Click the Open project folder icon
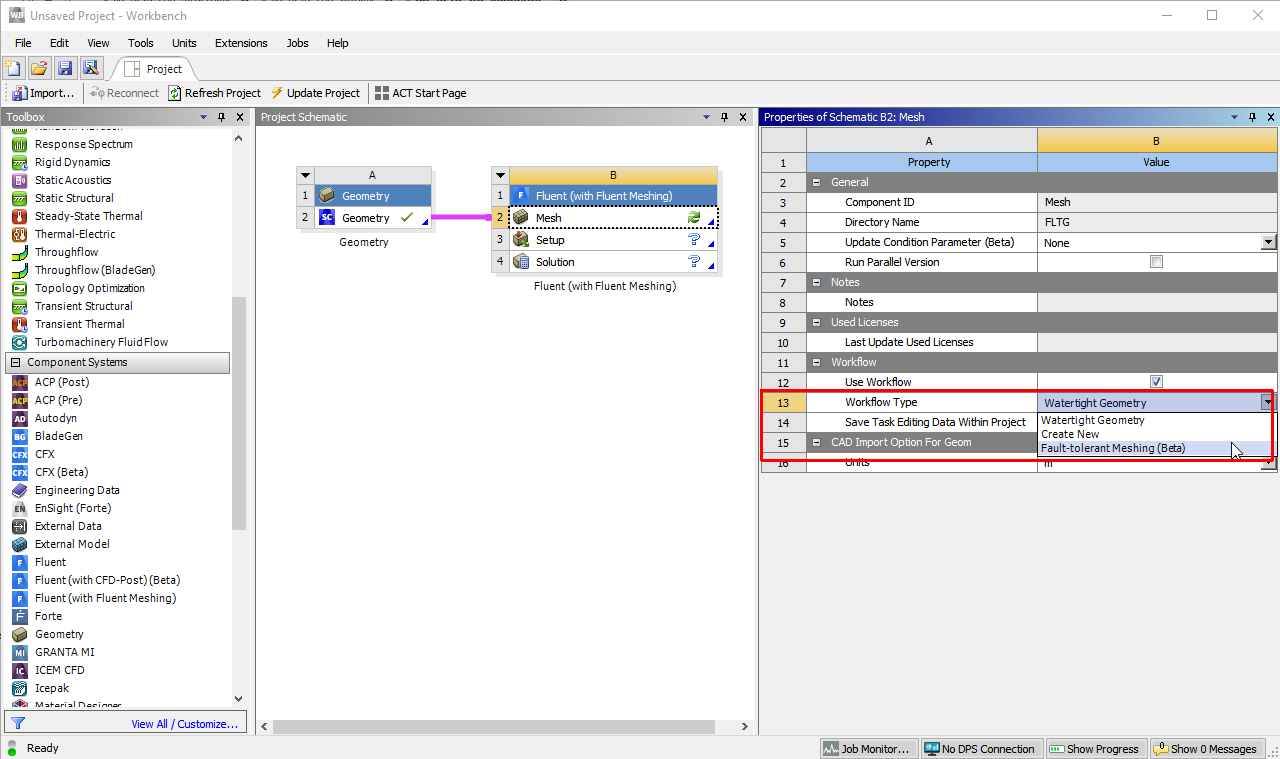 [39, 68]
